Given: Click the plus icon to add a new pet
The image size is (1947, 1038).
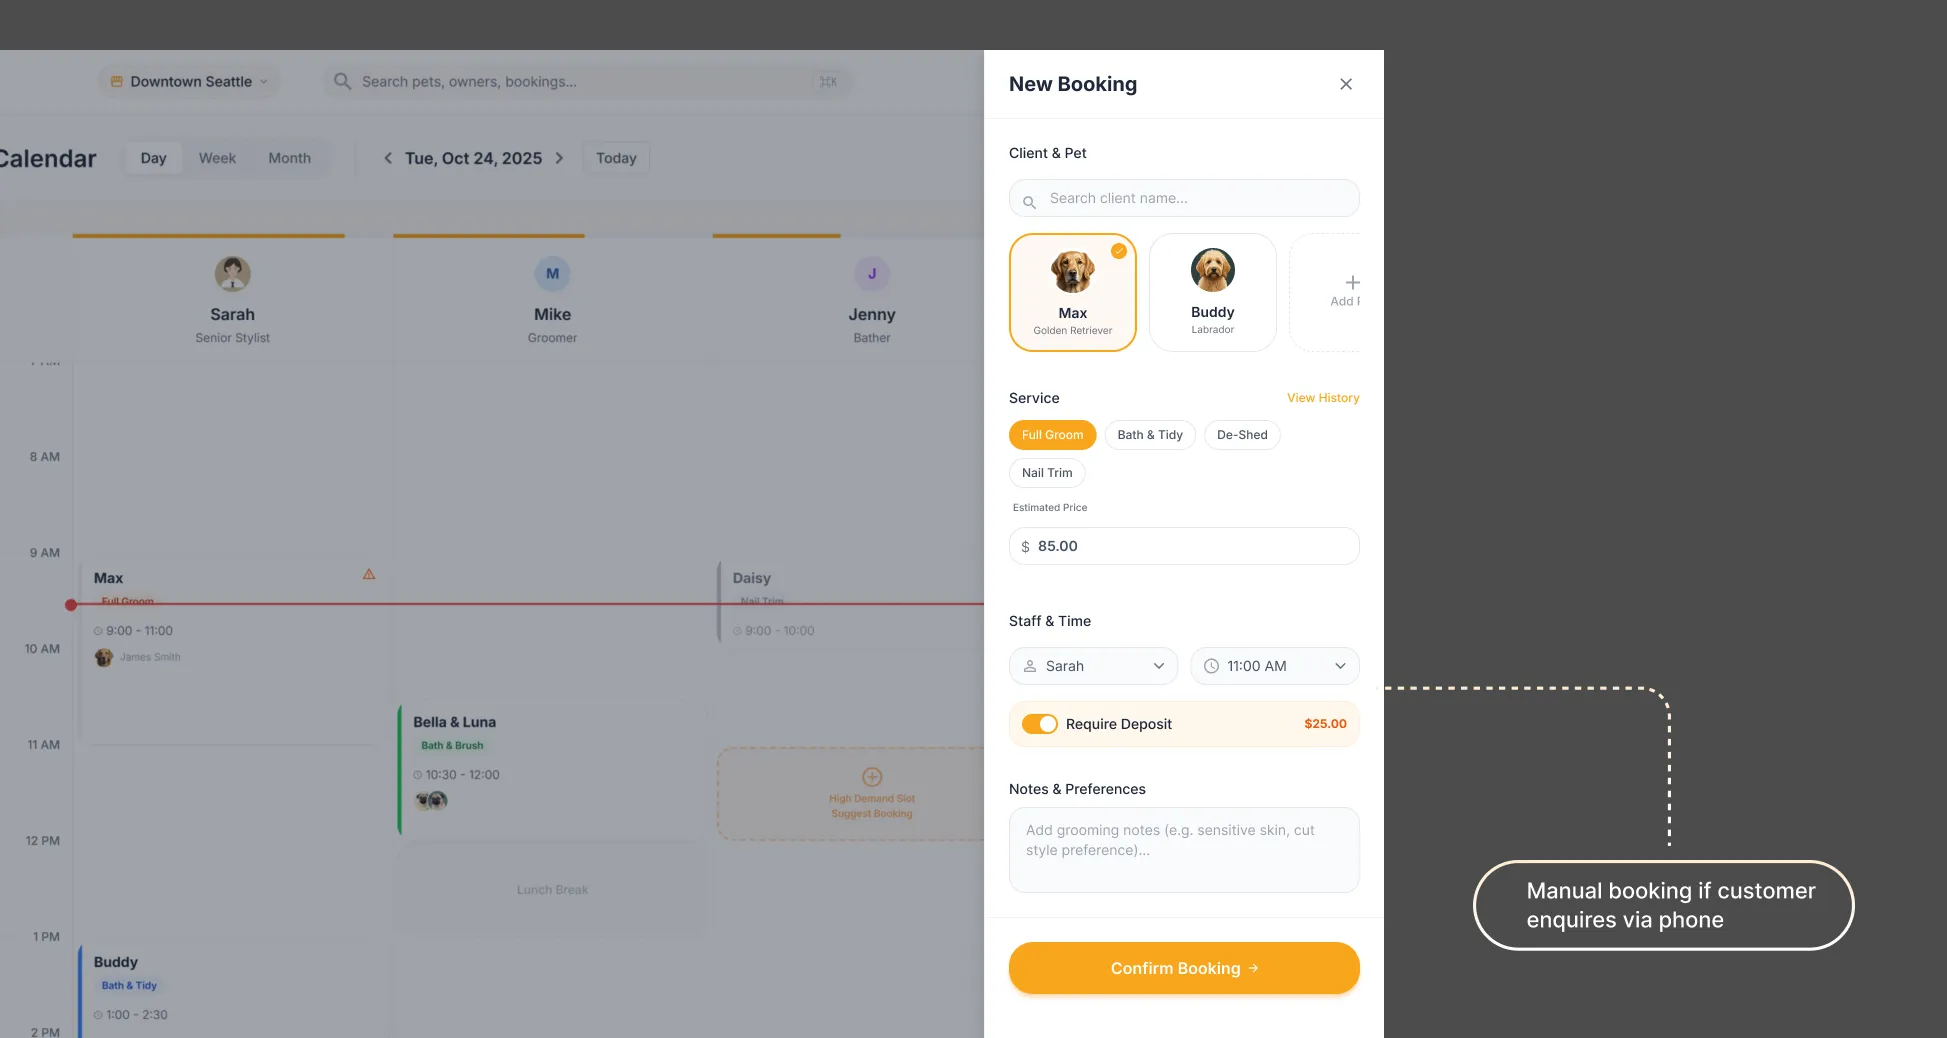Looking at the screenshot, I should [1352, 282].
